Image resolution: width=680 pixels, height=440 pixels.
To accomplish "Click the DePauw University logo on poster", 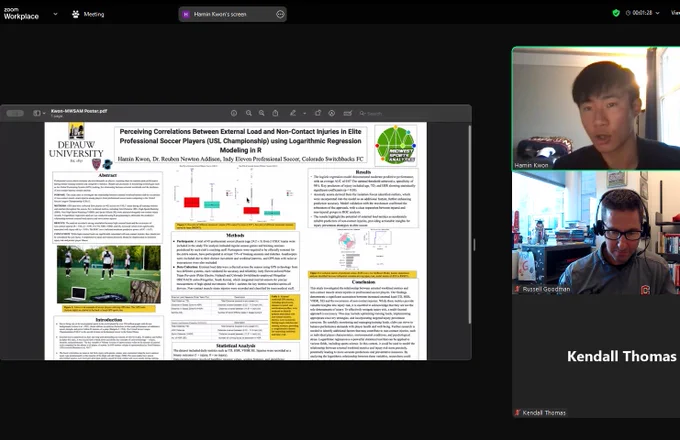I will click(76, 144).
